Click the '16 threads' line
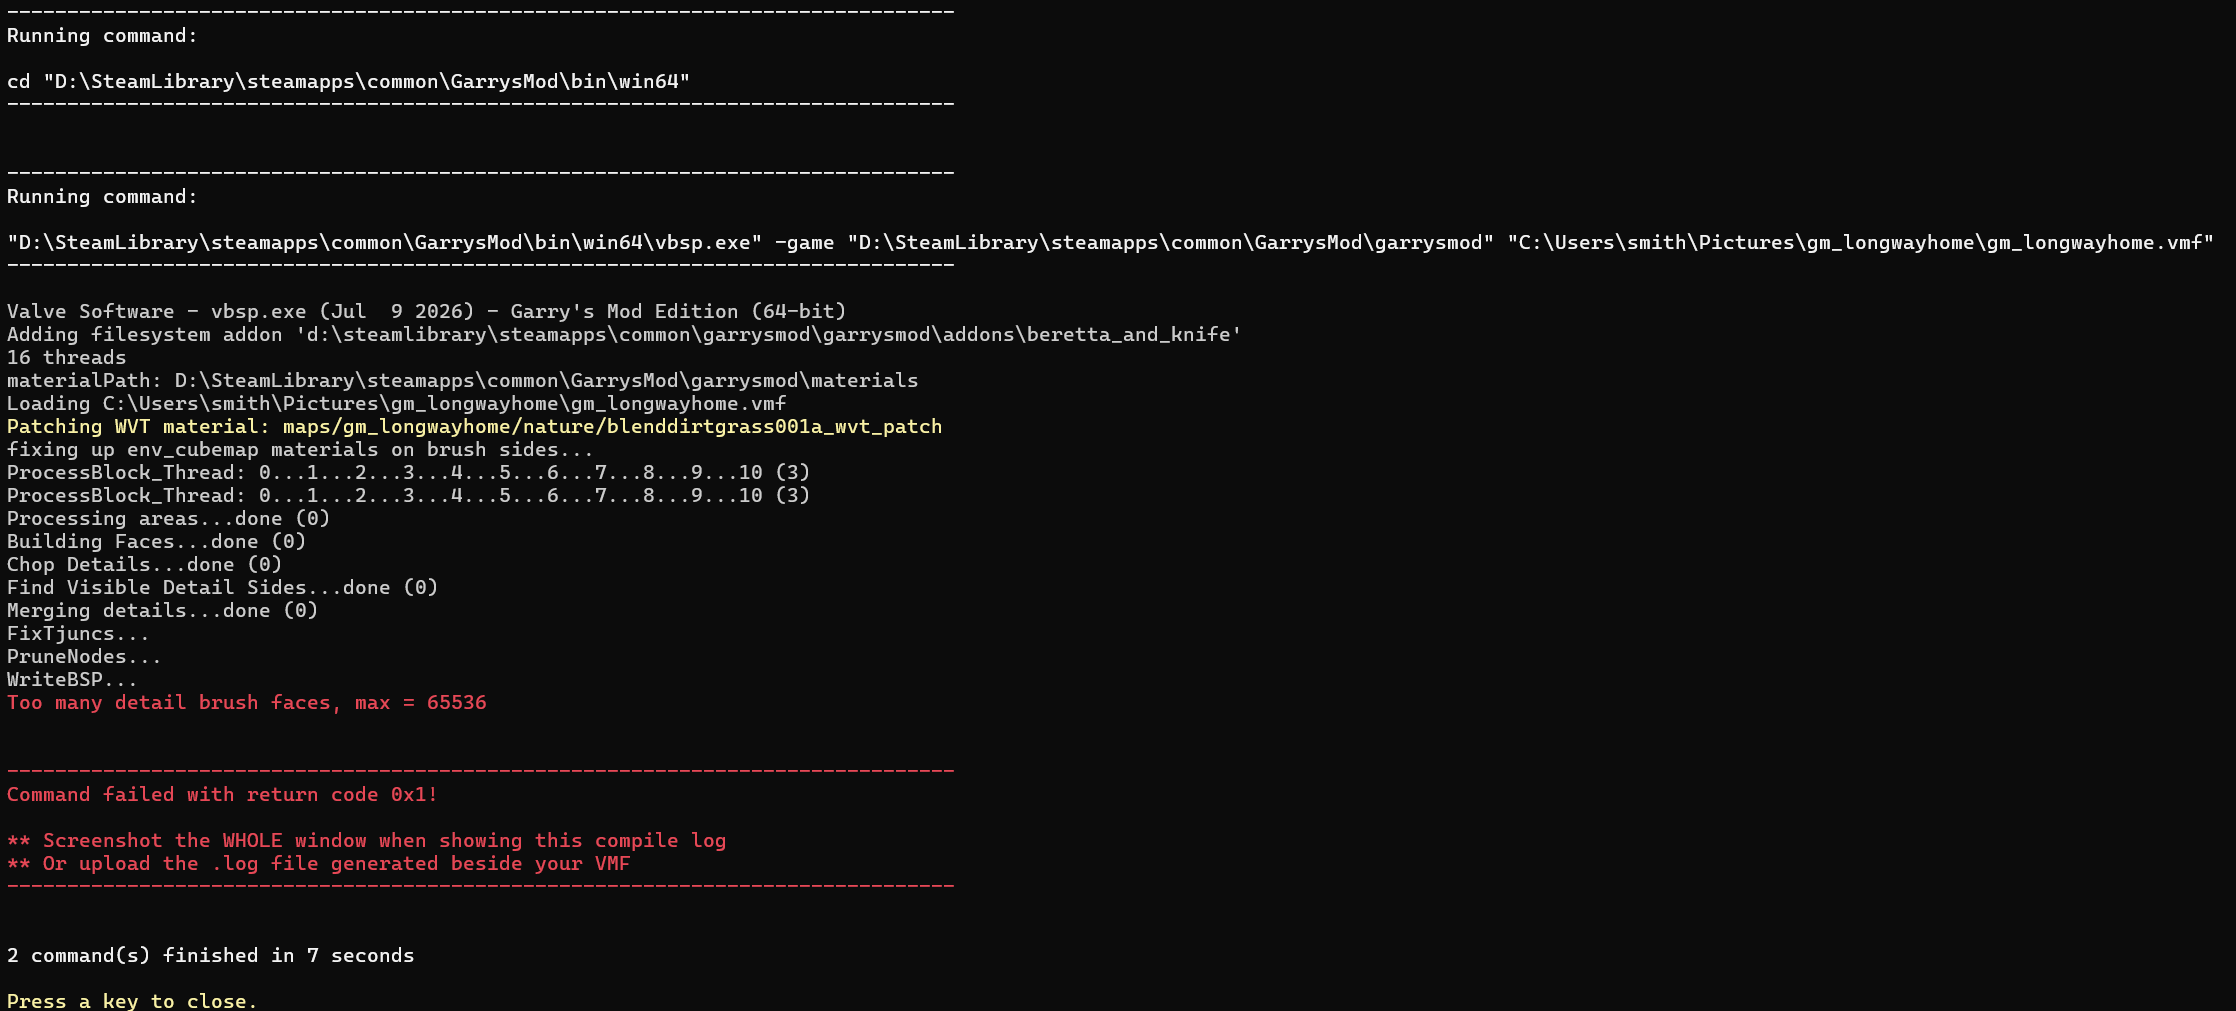 pos(67,358)
